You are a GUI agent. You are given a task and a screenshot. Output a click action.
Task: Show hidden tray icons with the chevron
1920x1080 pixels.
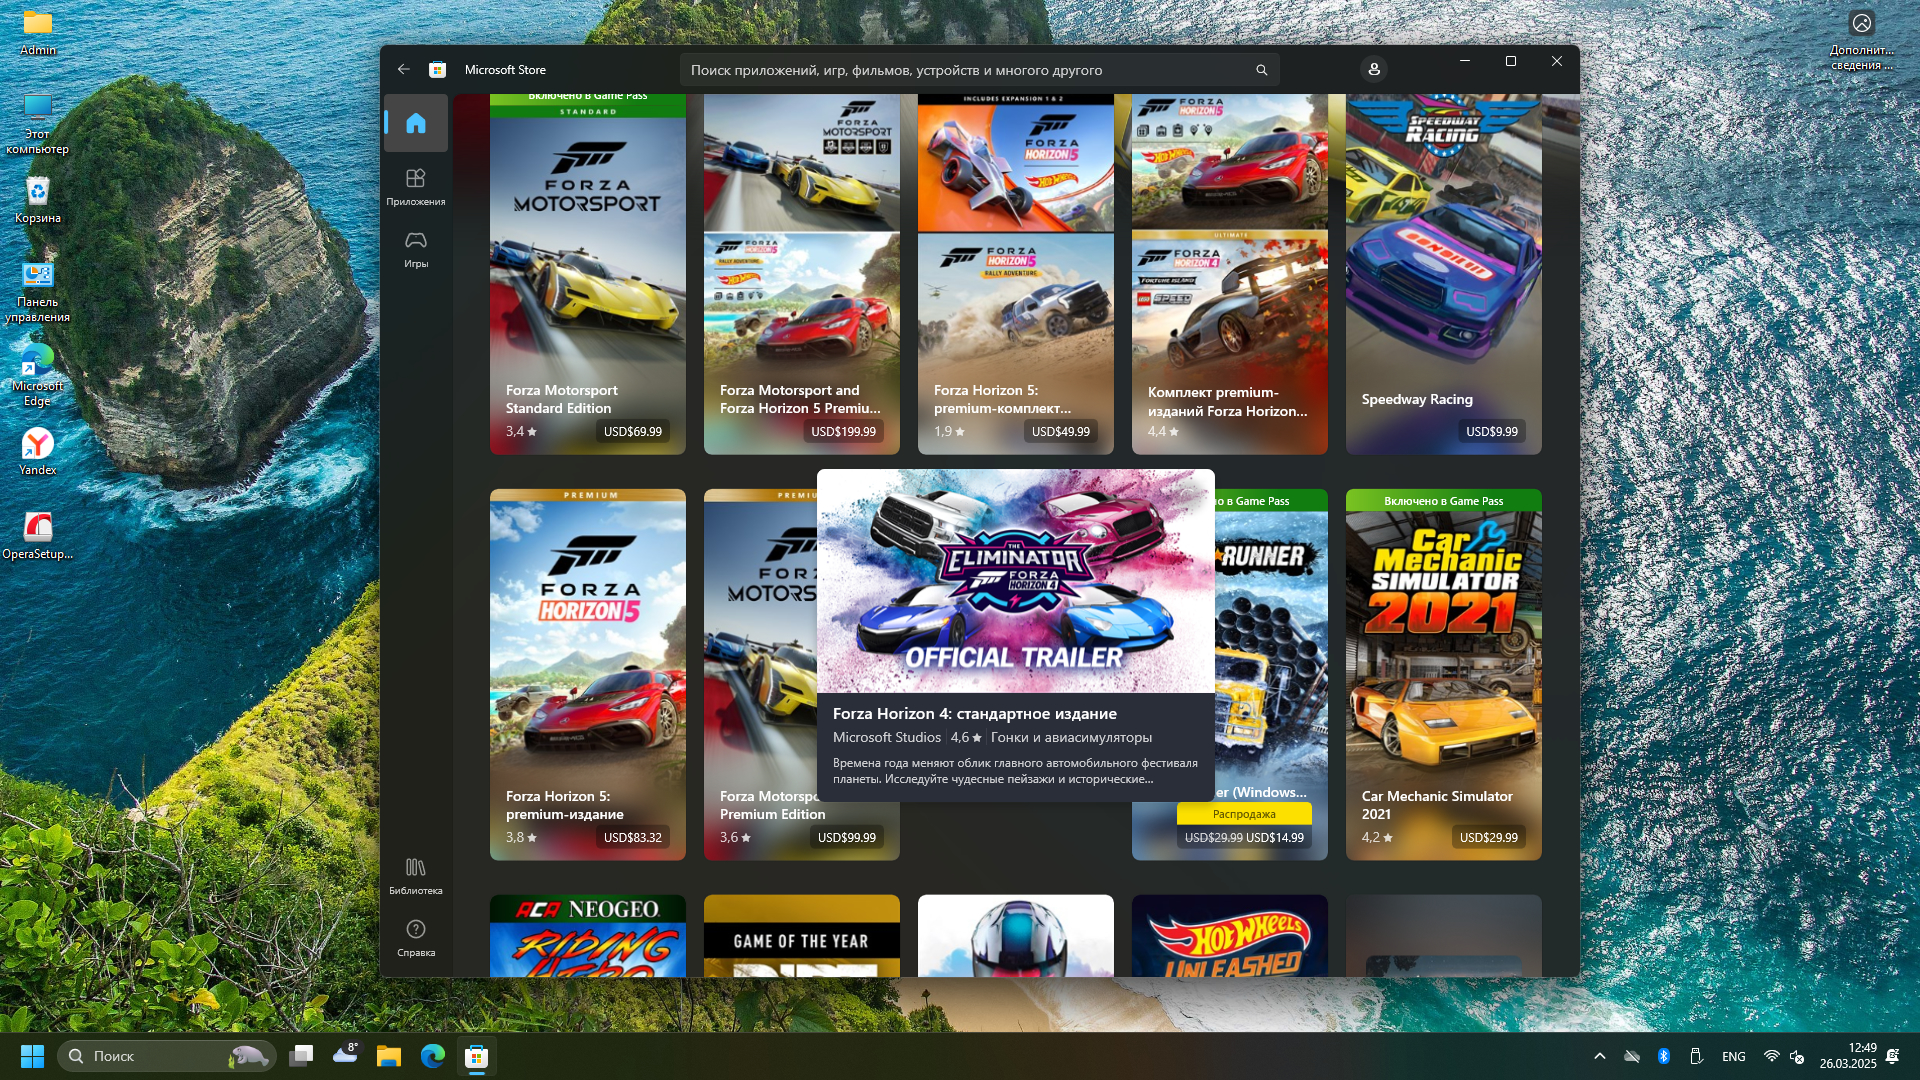point(1600,1056)
